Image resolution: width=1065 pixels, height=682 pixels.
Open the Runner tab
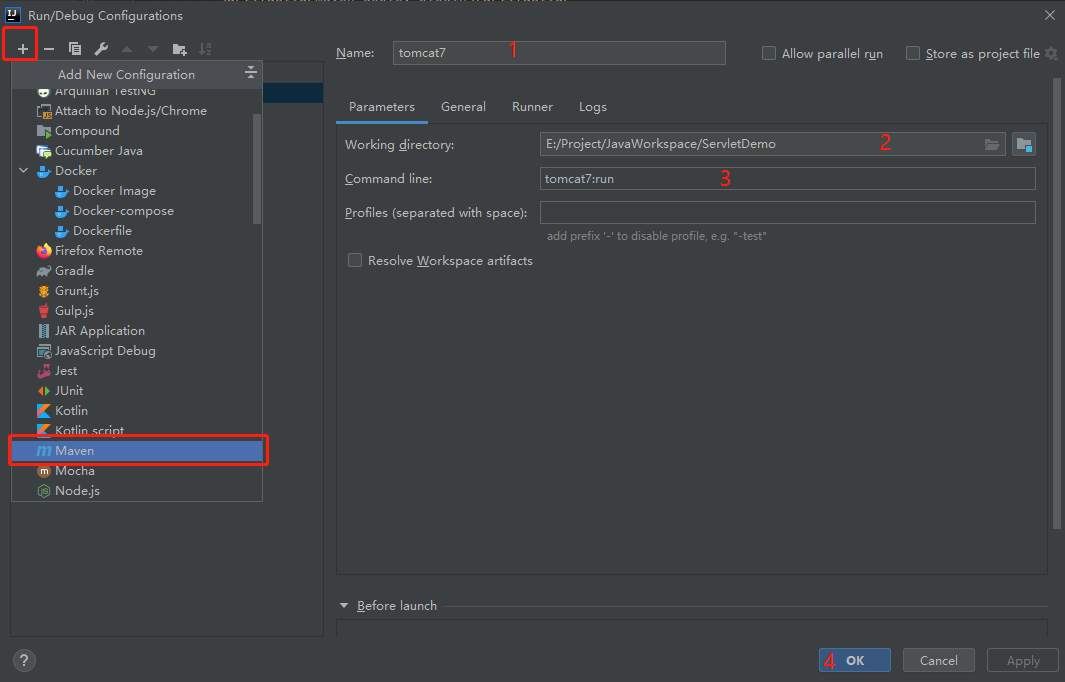(x=532, y=107)
